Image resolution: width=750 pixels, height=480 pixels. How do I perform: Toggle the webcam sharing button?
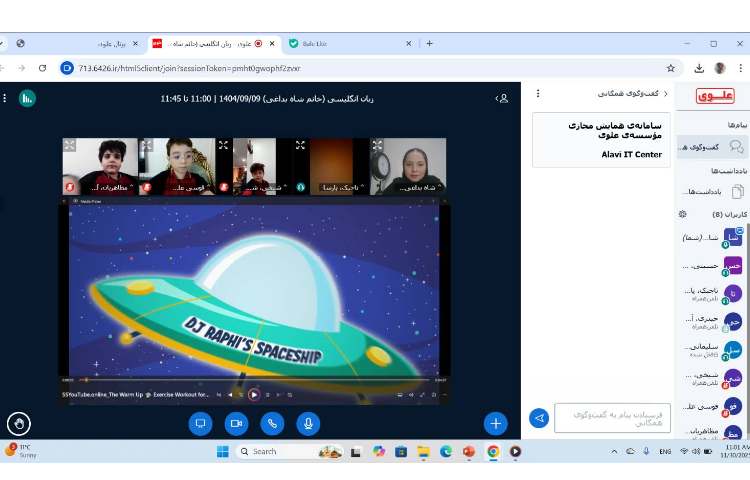click(x=236, y=423)
